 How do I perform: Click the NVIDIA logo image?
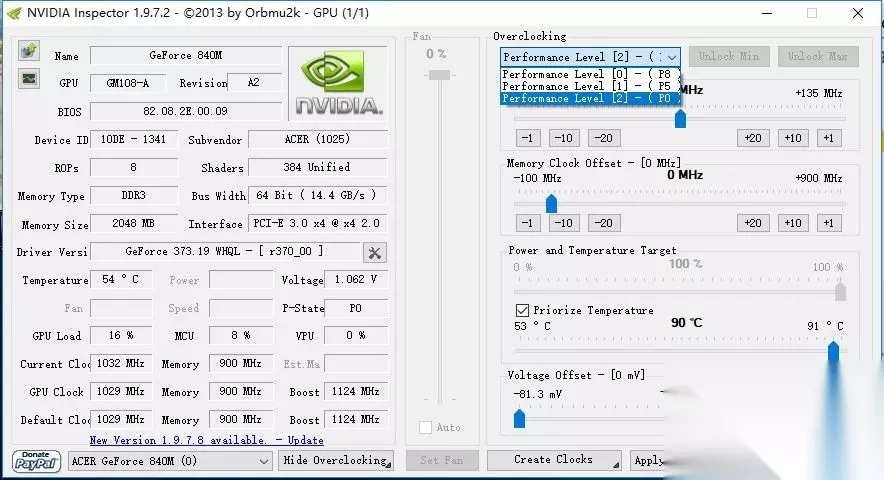(338, 83)
